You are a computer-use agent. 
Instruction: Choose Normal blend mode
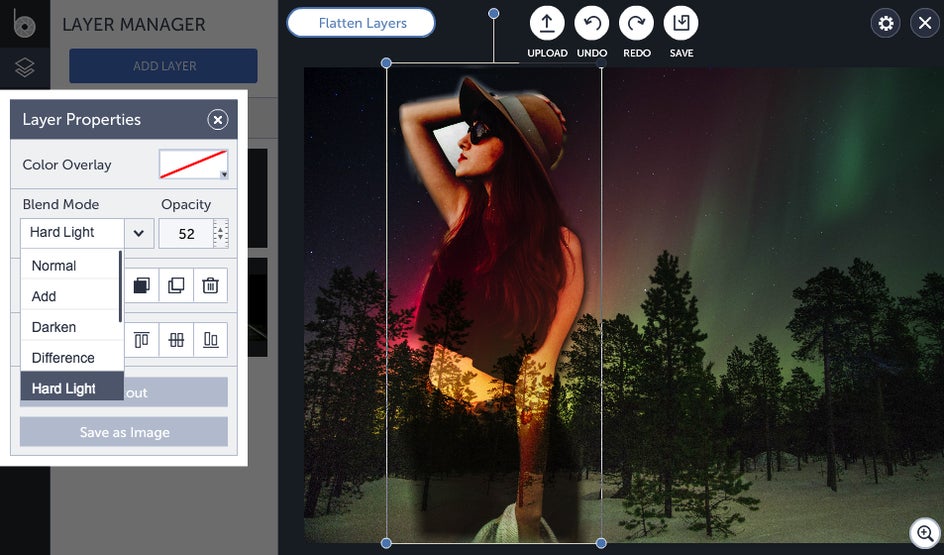click(71, 265)
